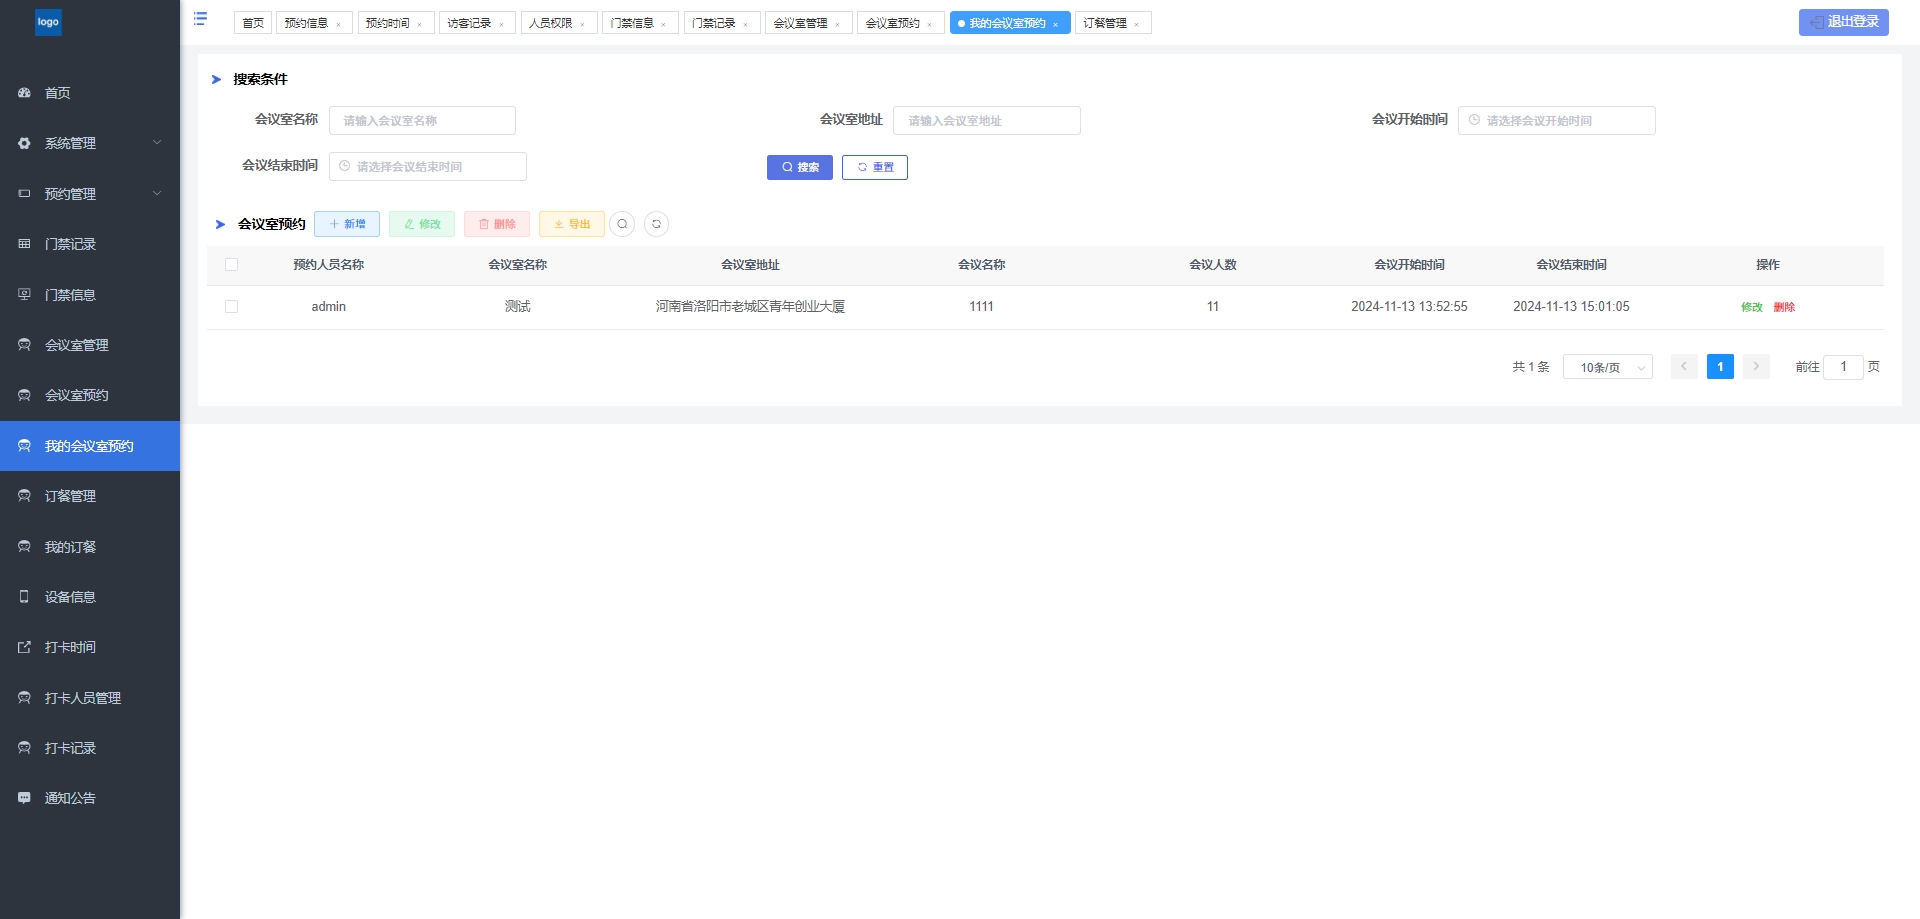Viewport: 1920px width, 919px height.
Task: Select all rows with the header checkbox
Action: (x=231, y=265)
